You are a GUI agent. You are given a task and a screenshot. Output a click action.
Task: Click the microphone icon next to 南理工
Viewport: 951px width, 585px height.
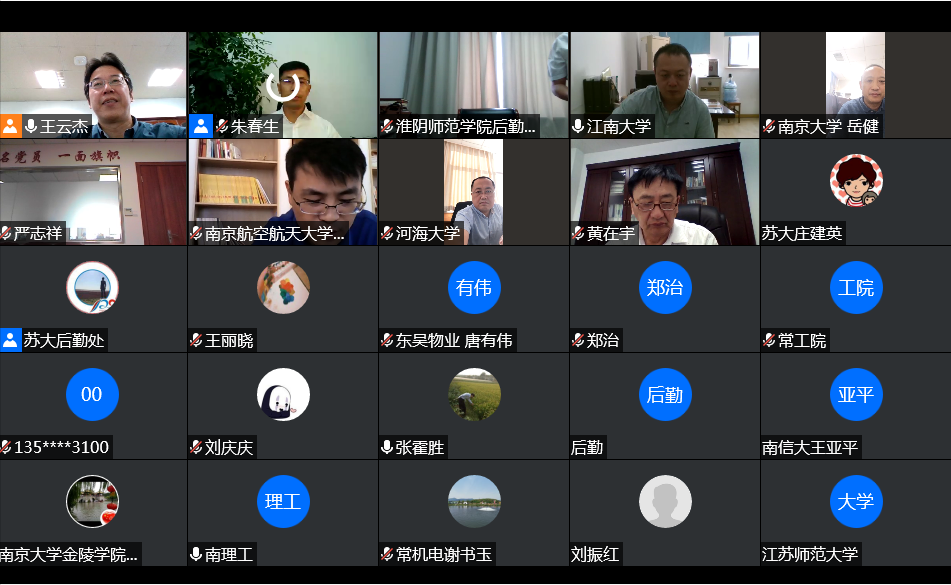pyautogui.click(x=196, y=554)
